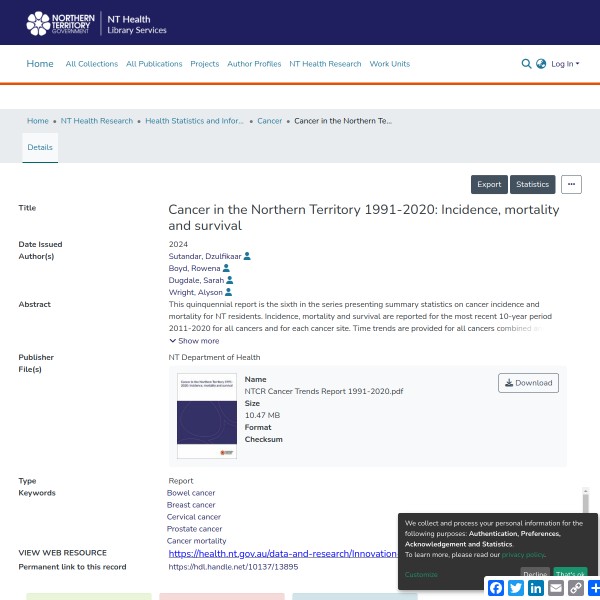Screen dimensions: 600x600
Task: Open the Statistics button
Action: pos(532,184)
